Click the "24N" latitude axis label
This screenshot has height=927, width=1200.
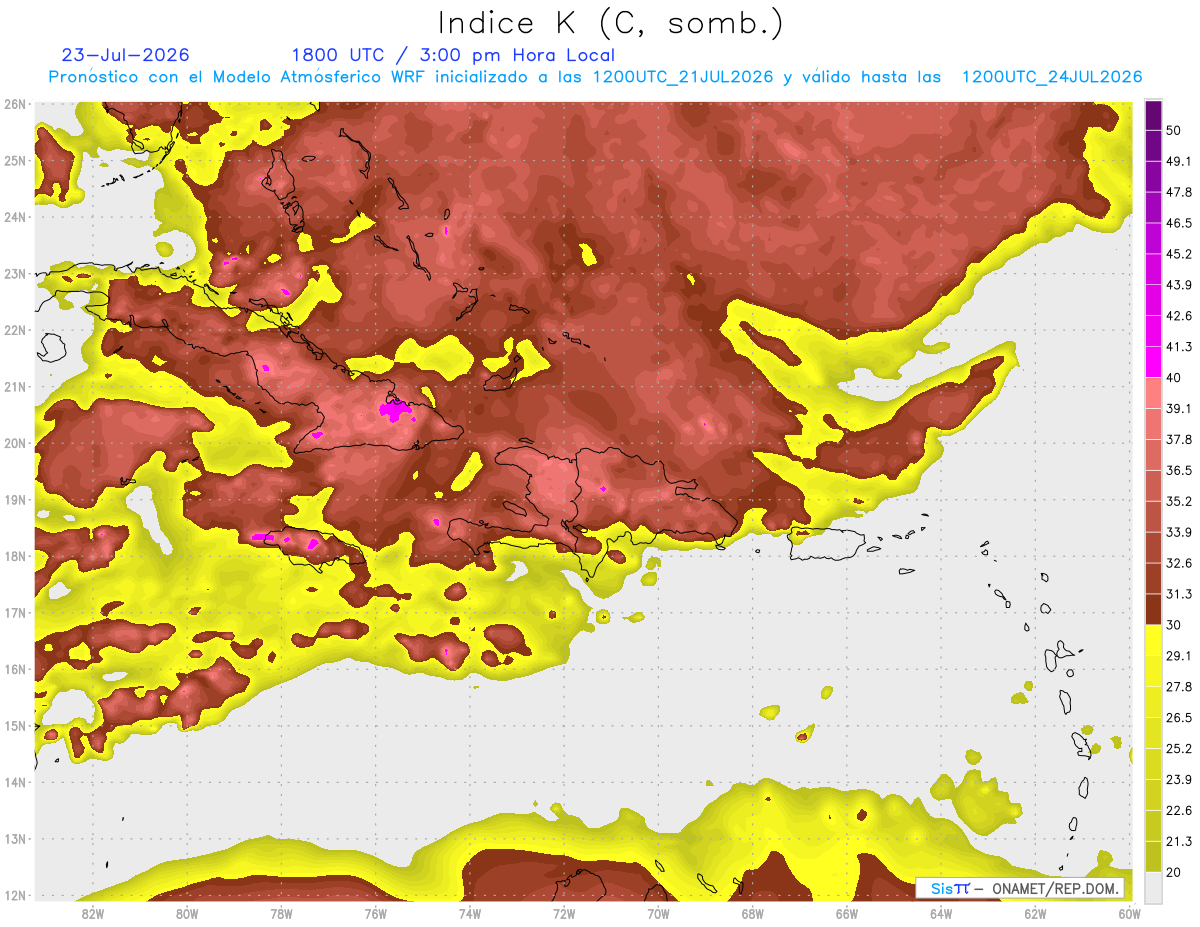pos(15,217)
